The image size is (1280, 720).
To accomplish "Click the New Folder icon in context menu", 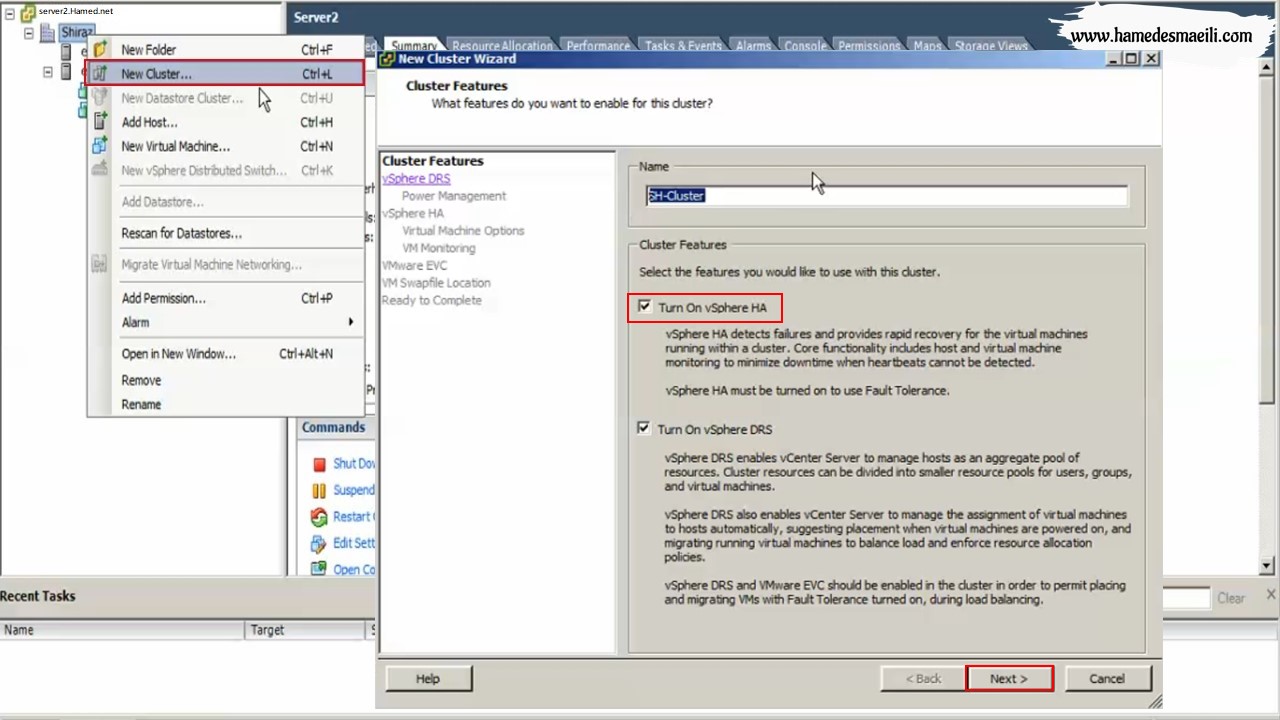I will click(x=100, y=49).
